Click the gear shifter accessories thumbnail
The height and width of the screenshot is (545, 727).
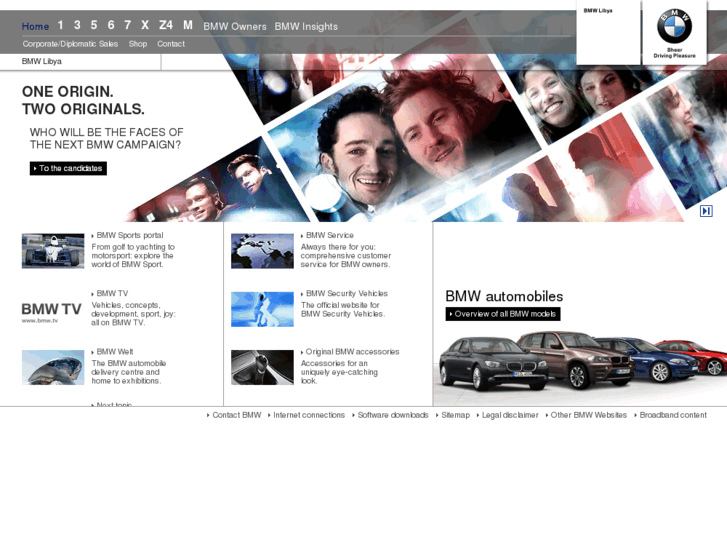point(262,367)
